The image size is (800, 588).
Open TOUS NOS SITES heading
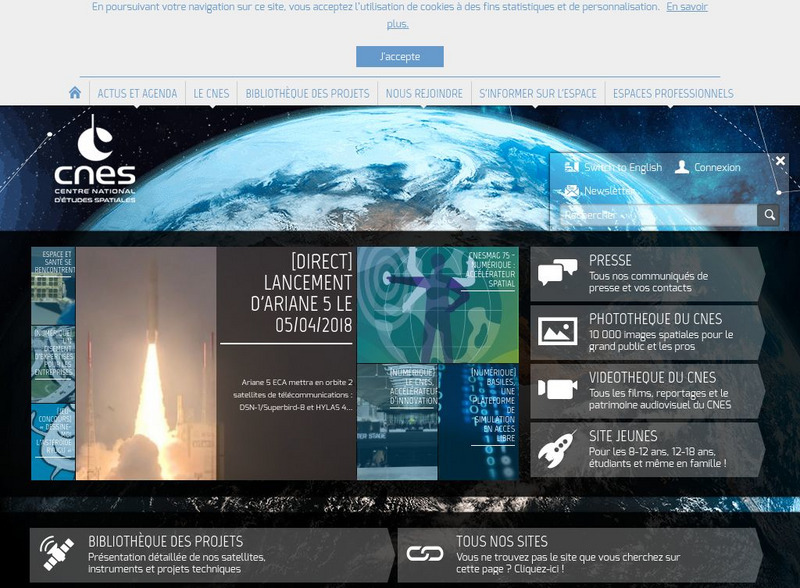[502, 542]
